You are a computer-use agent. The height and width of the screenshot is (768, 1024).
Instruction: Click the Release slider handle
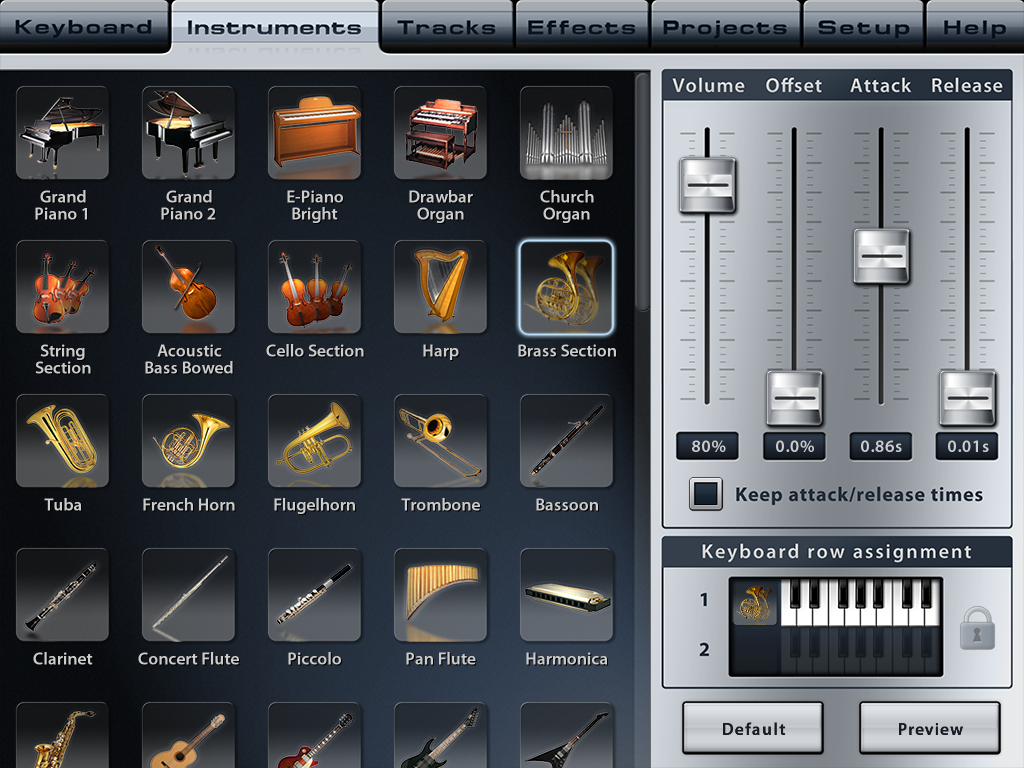coord(967,398)
